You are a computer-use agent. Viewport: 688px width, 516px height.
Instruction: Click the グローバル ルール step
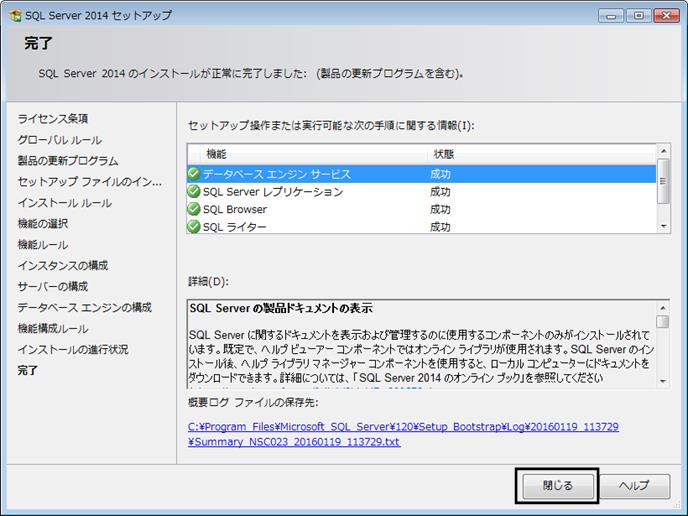pos(60,140)
